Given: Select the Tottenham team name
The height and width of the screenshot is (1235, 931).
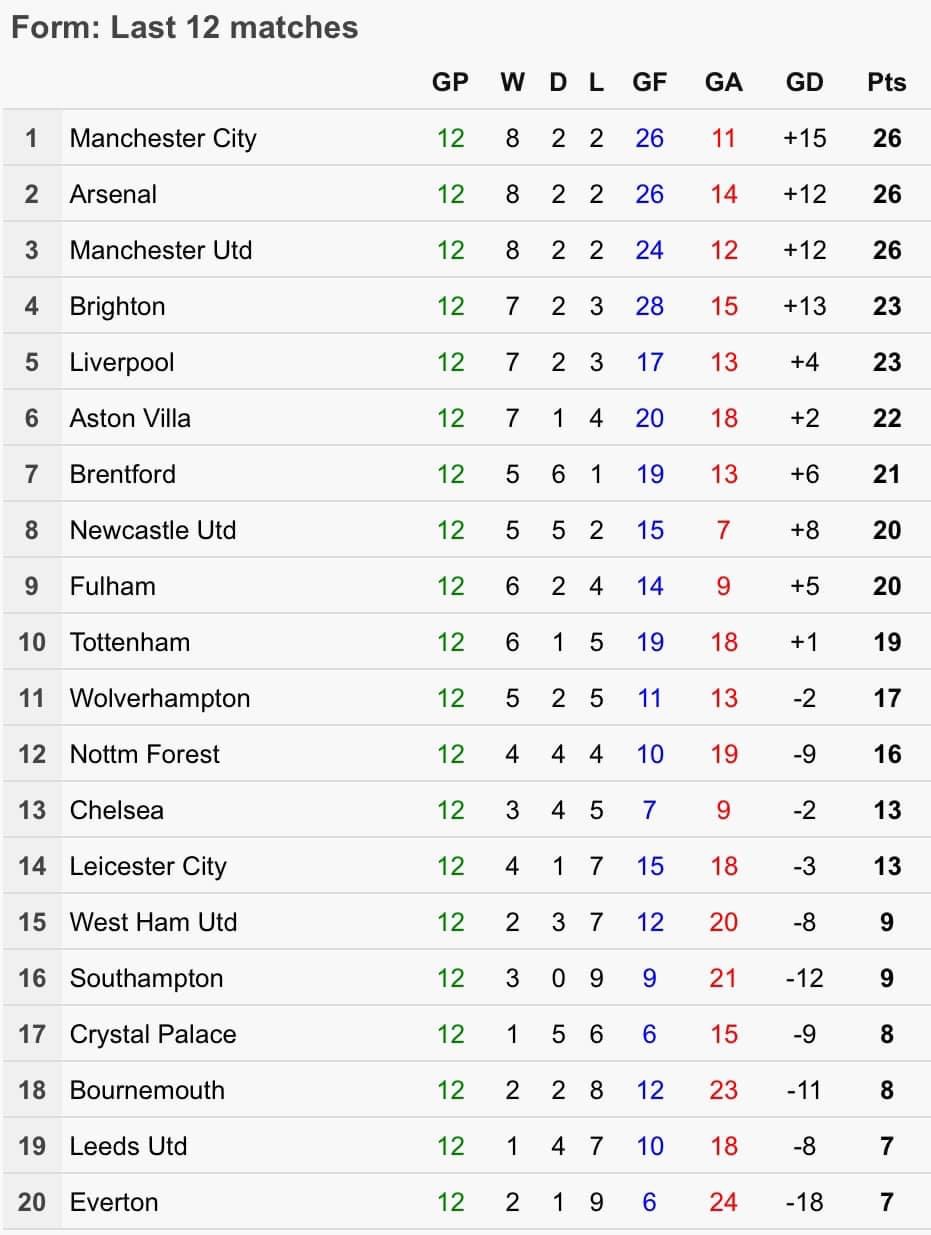Looking at the screenshot, I should coord(129,642).
